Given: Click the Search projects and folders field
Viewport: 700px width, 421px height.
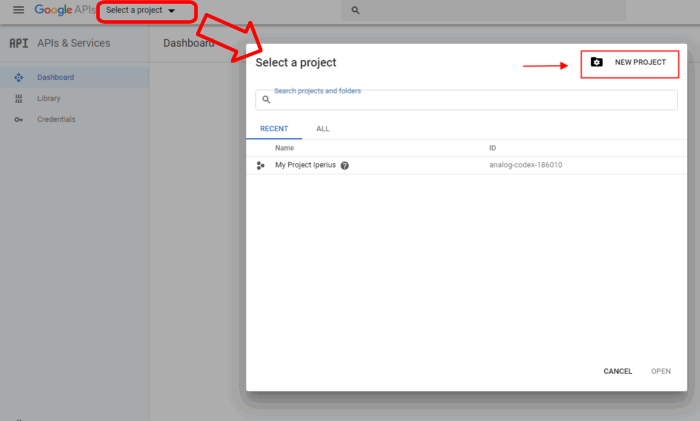Looking at the screenshot, I should 470,100.
